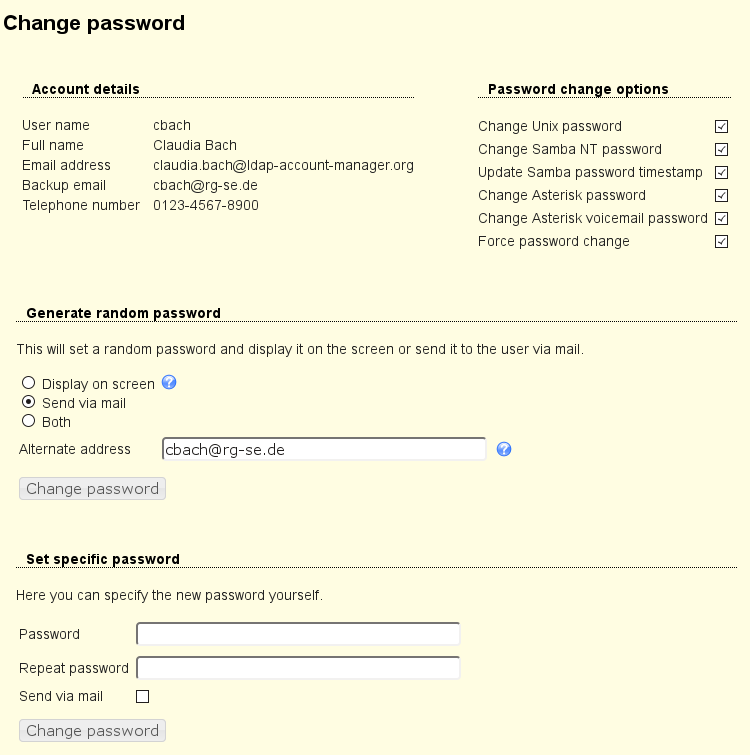
Task: Choose the Both radio option
Action: 29,421
